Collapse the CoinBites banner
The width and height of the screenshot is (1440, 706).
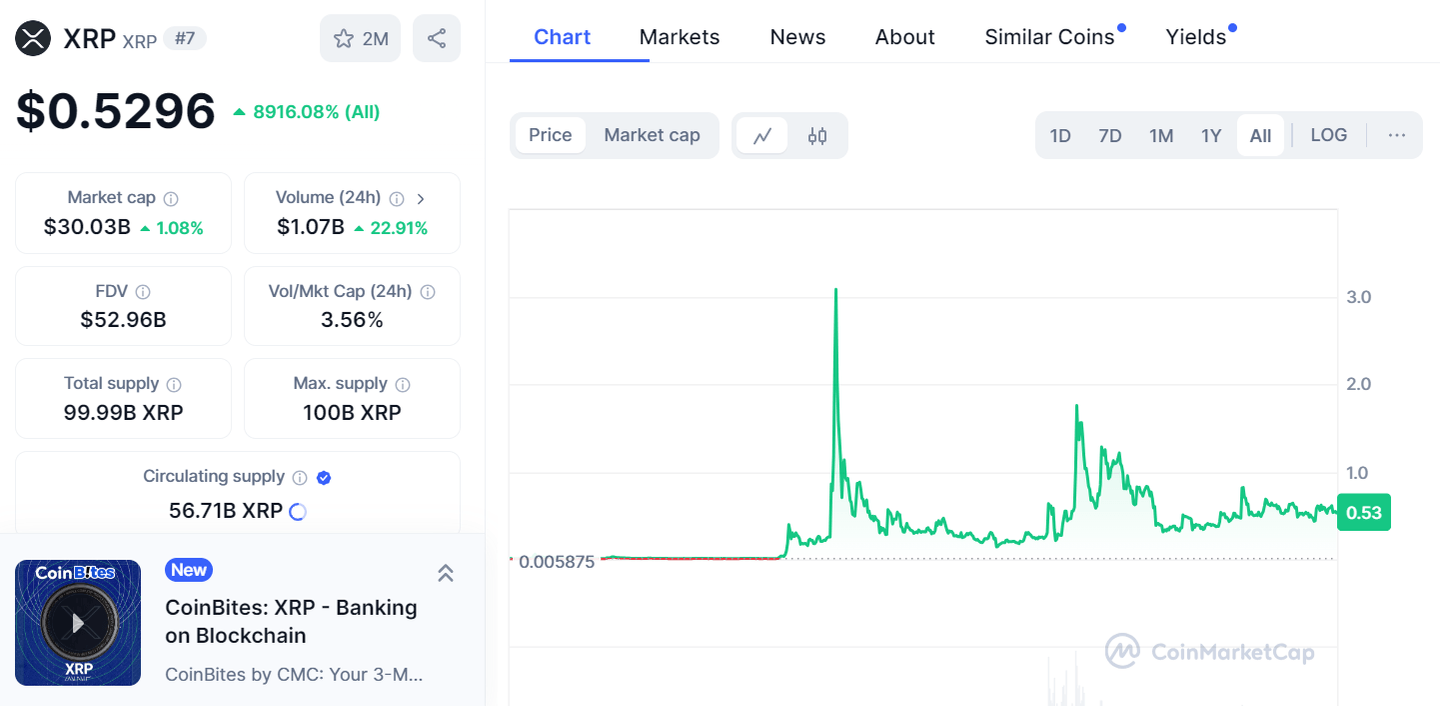point(446,572)
